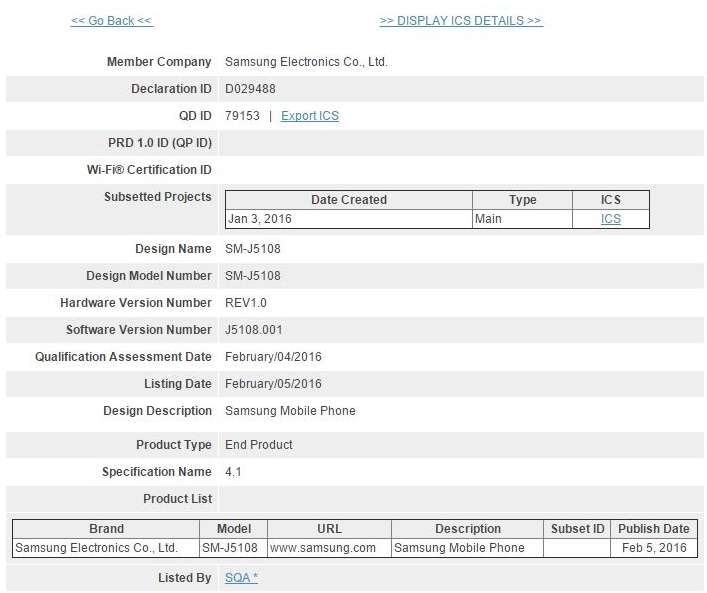Image resolution: width=707 pixels, height=593 pixels.
Task: Click product list brand Samsung Electronics cell
Action: click(x=106, y=548)
